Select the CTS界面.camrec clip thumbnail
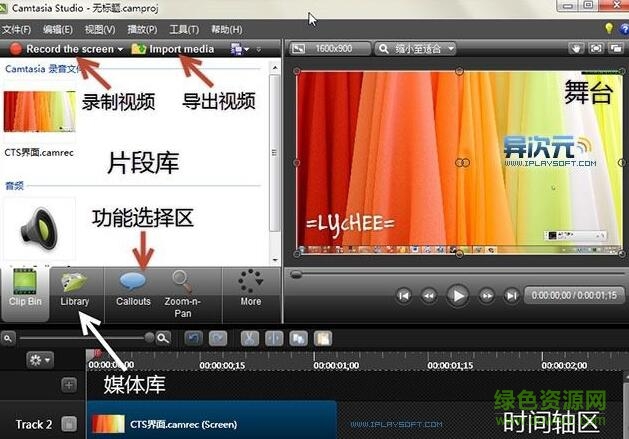629x439 pixels. click(40, 111)
